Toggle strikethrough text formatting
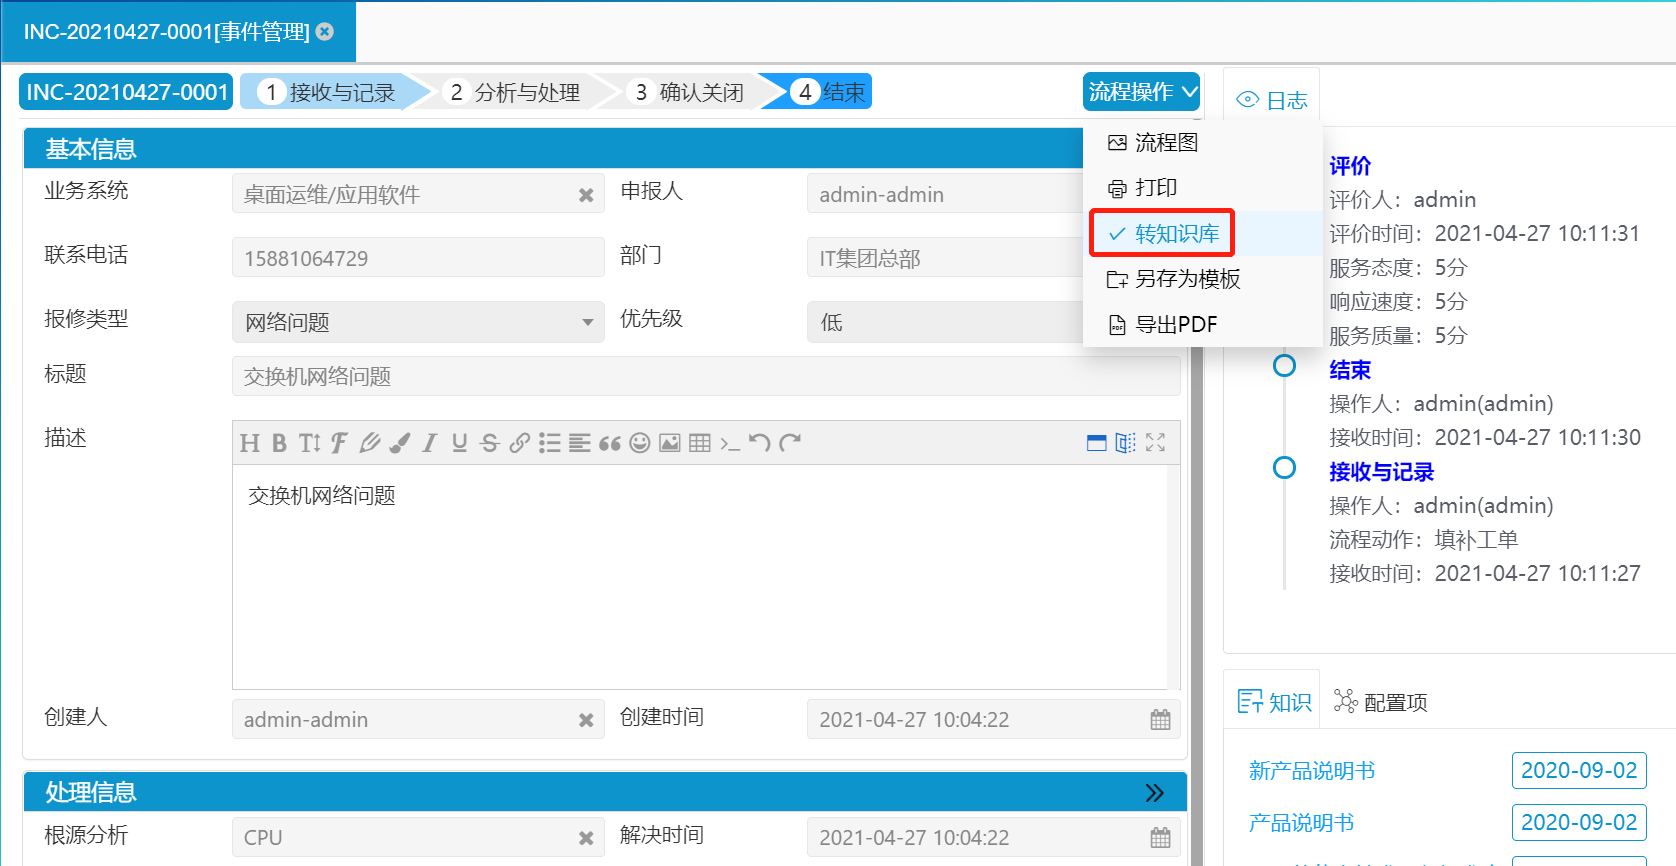The image size is (1676, 866). pyautogui.click(x=489, y=443)
